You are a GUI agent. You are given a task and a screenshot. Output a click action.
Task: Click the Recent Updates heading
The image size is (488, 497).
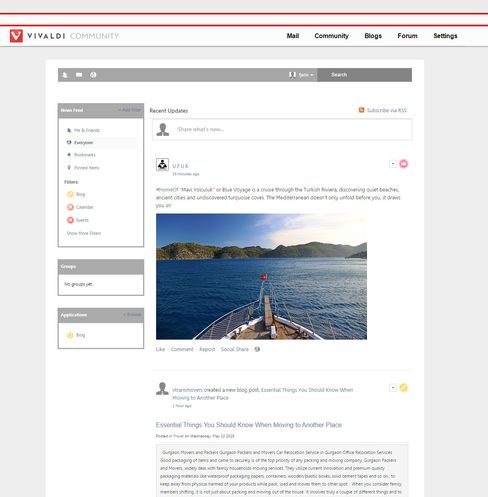[169, 111]
